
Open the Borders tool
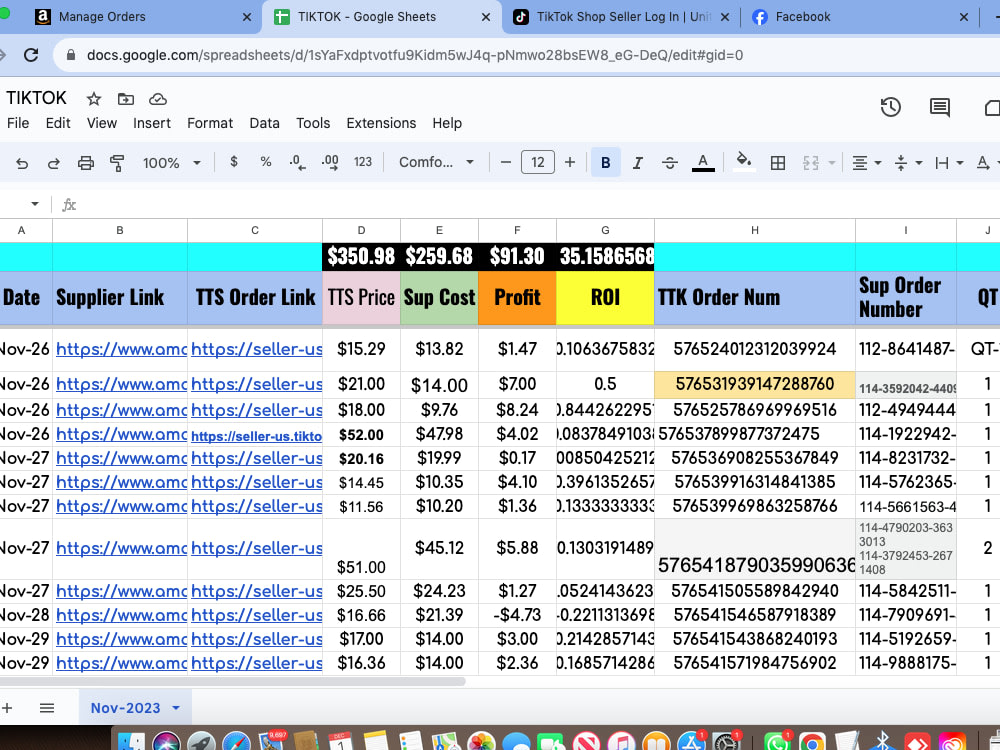point(777,163)
